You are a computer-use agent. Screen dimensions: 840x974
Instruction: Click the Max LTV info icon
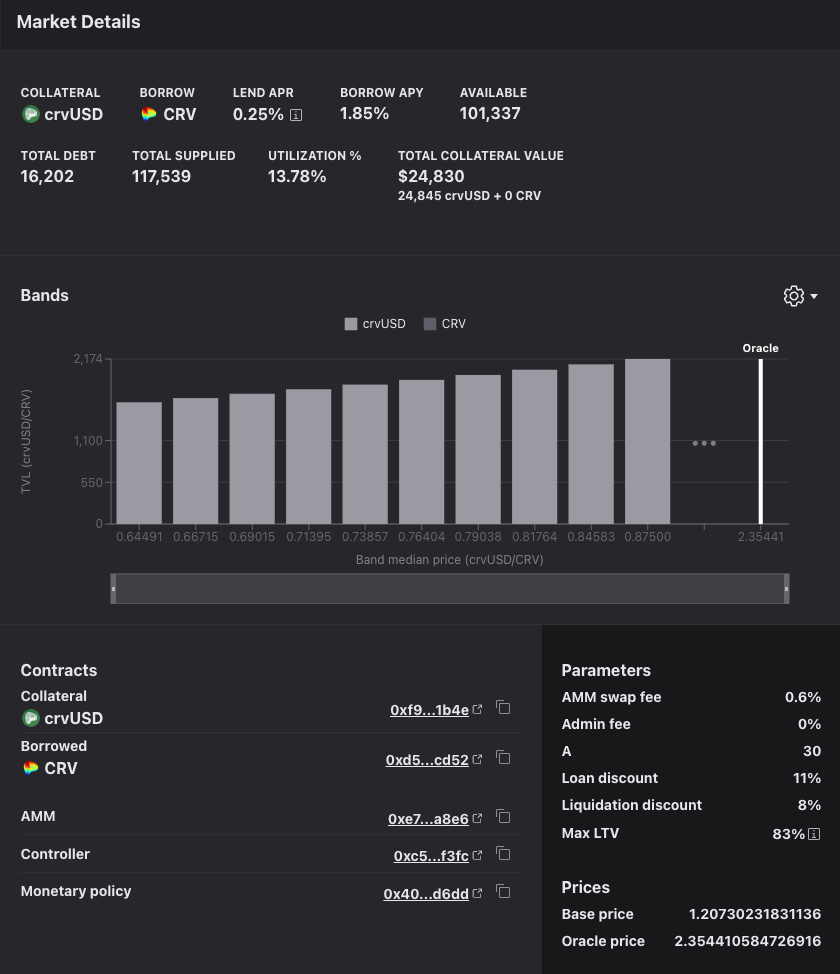pyautogui.click(x=814, y=834)
